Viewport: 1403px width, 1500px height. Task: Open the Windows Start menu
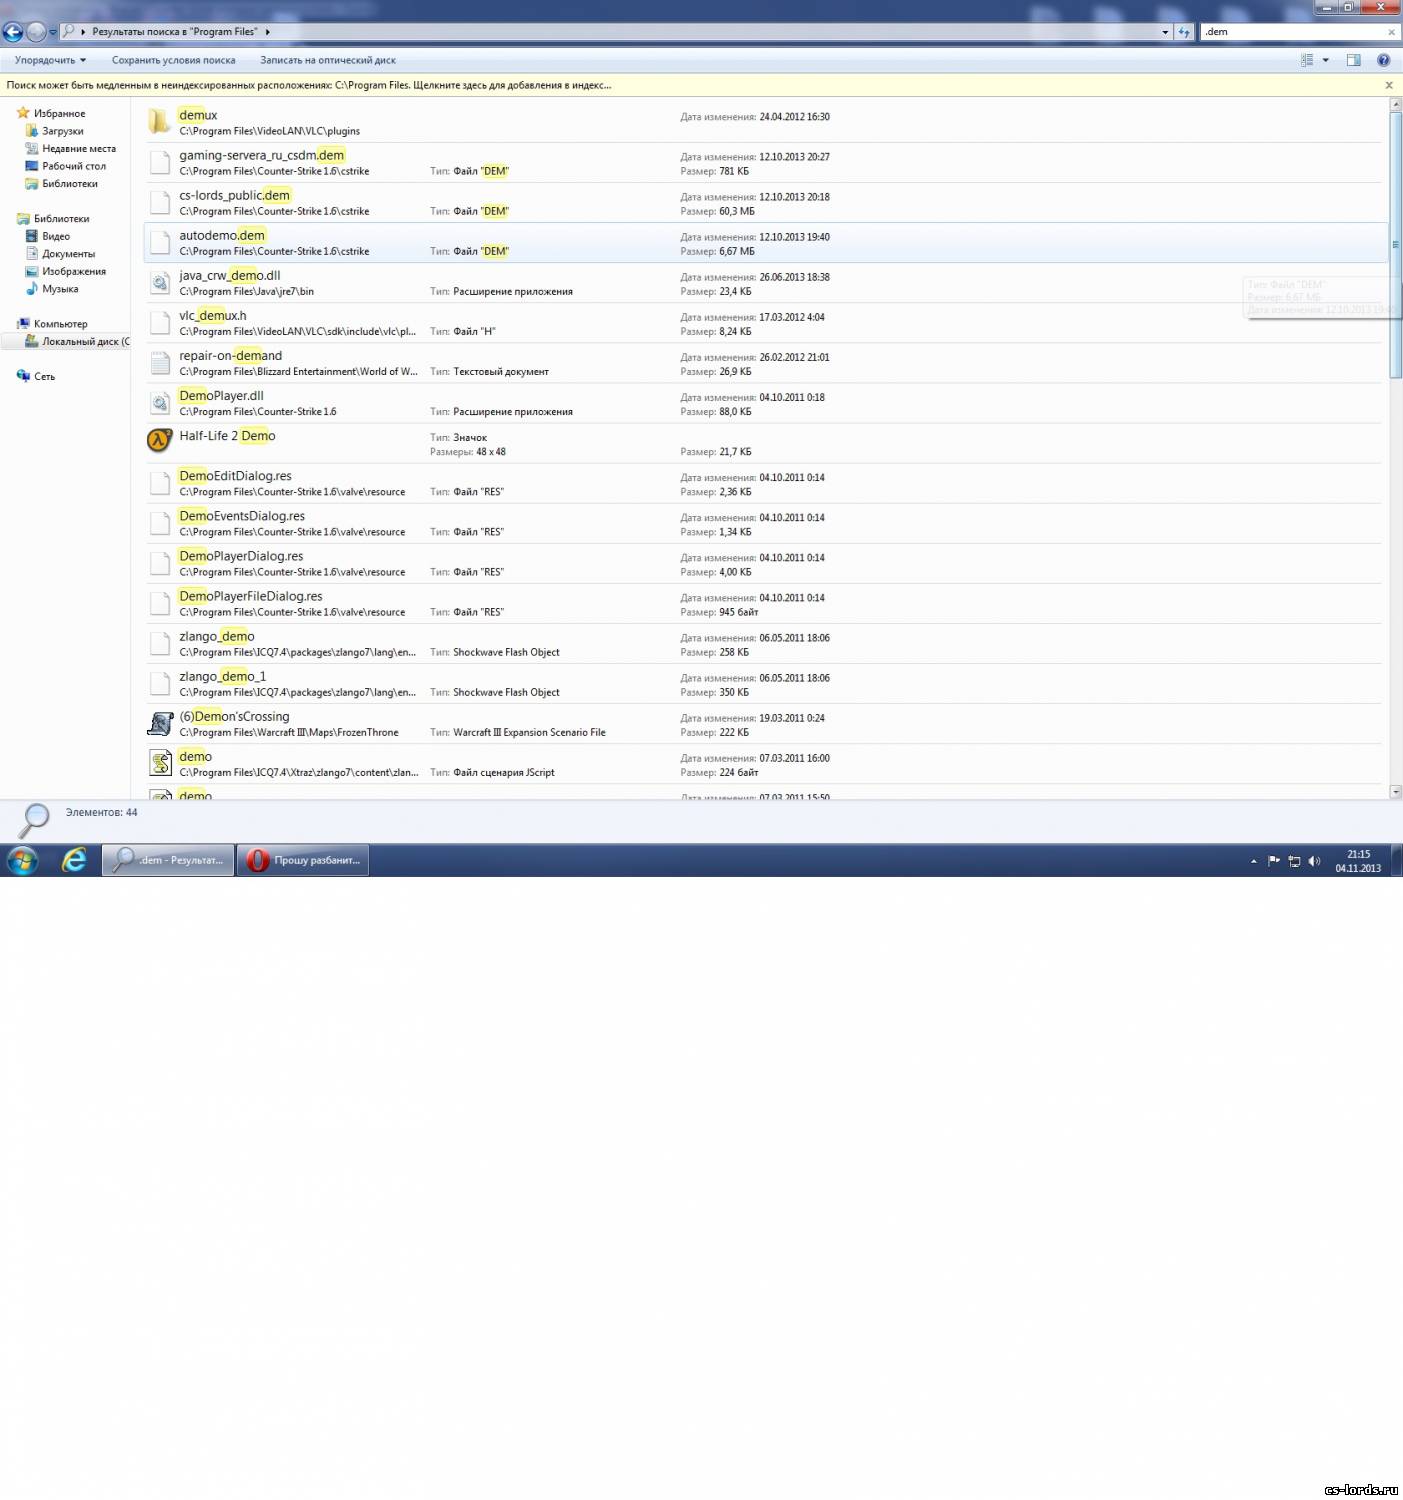tap(22, 860)
